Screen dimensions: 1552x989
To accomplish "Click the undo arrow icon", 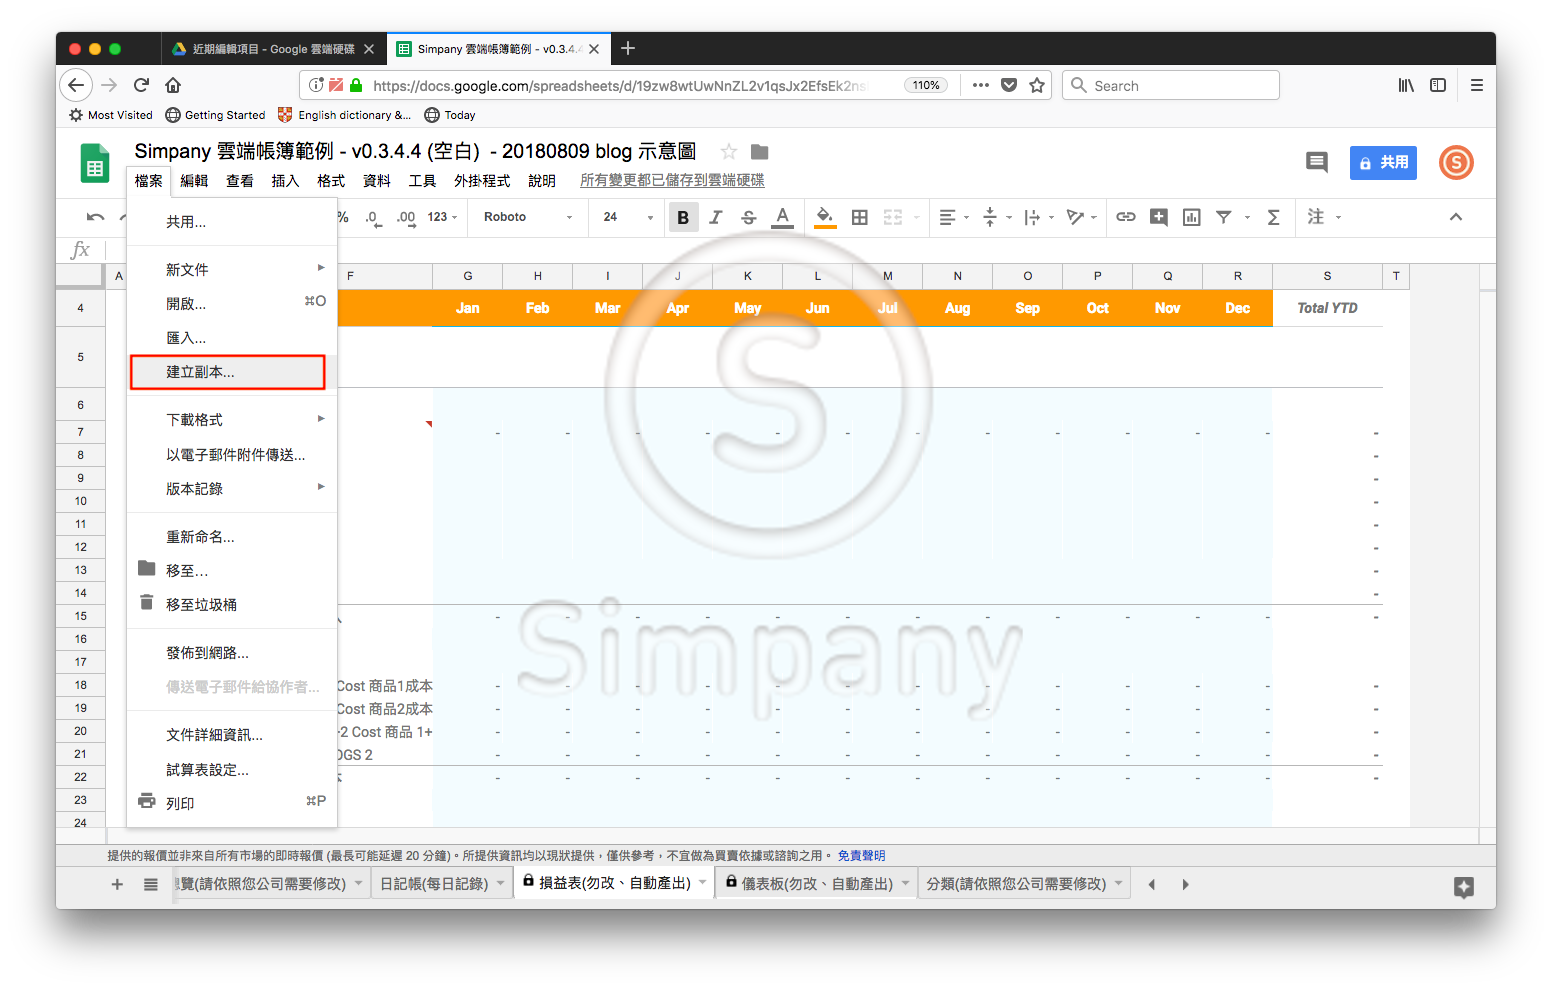I will pyautogui.click(x=95, y=217).
